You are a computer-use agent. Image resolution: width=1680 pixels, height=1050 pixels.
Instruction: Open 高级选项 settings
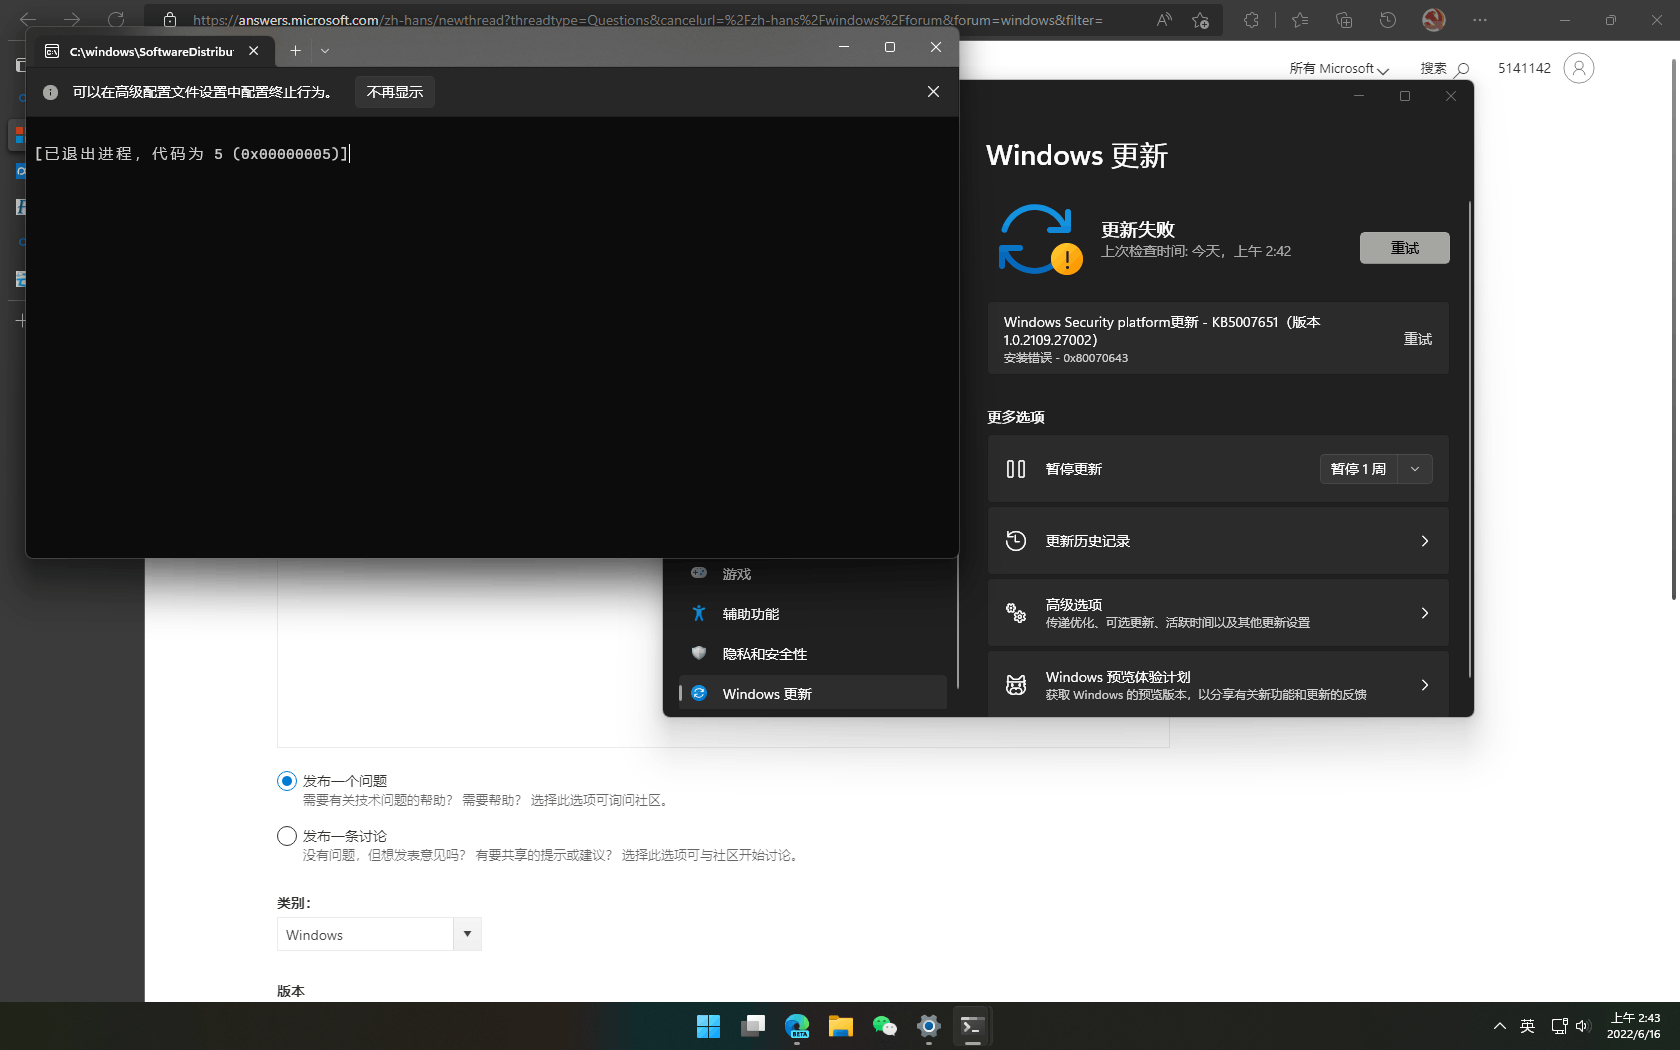(1218, 613)
